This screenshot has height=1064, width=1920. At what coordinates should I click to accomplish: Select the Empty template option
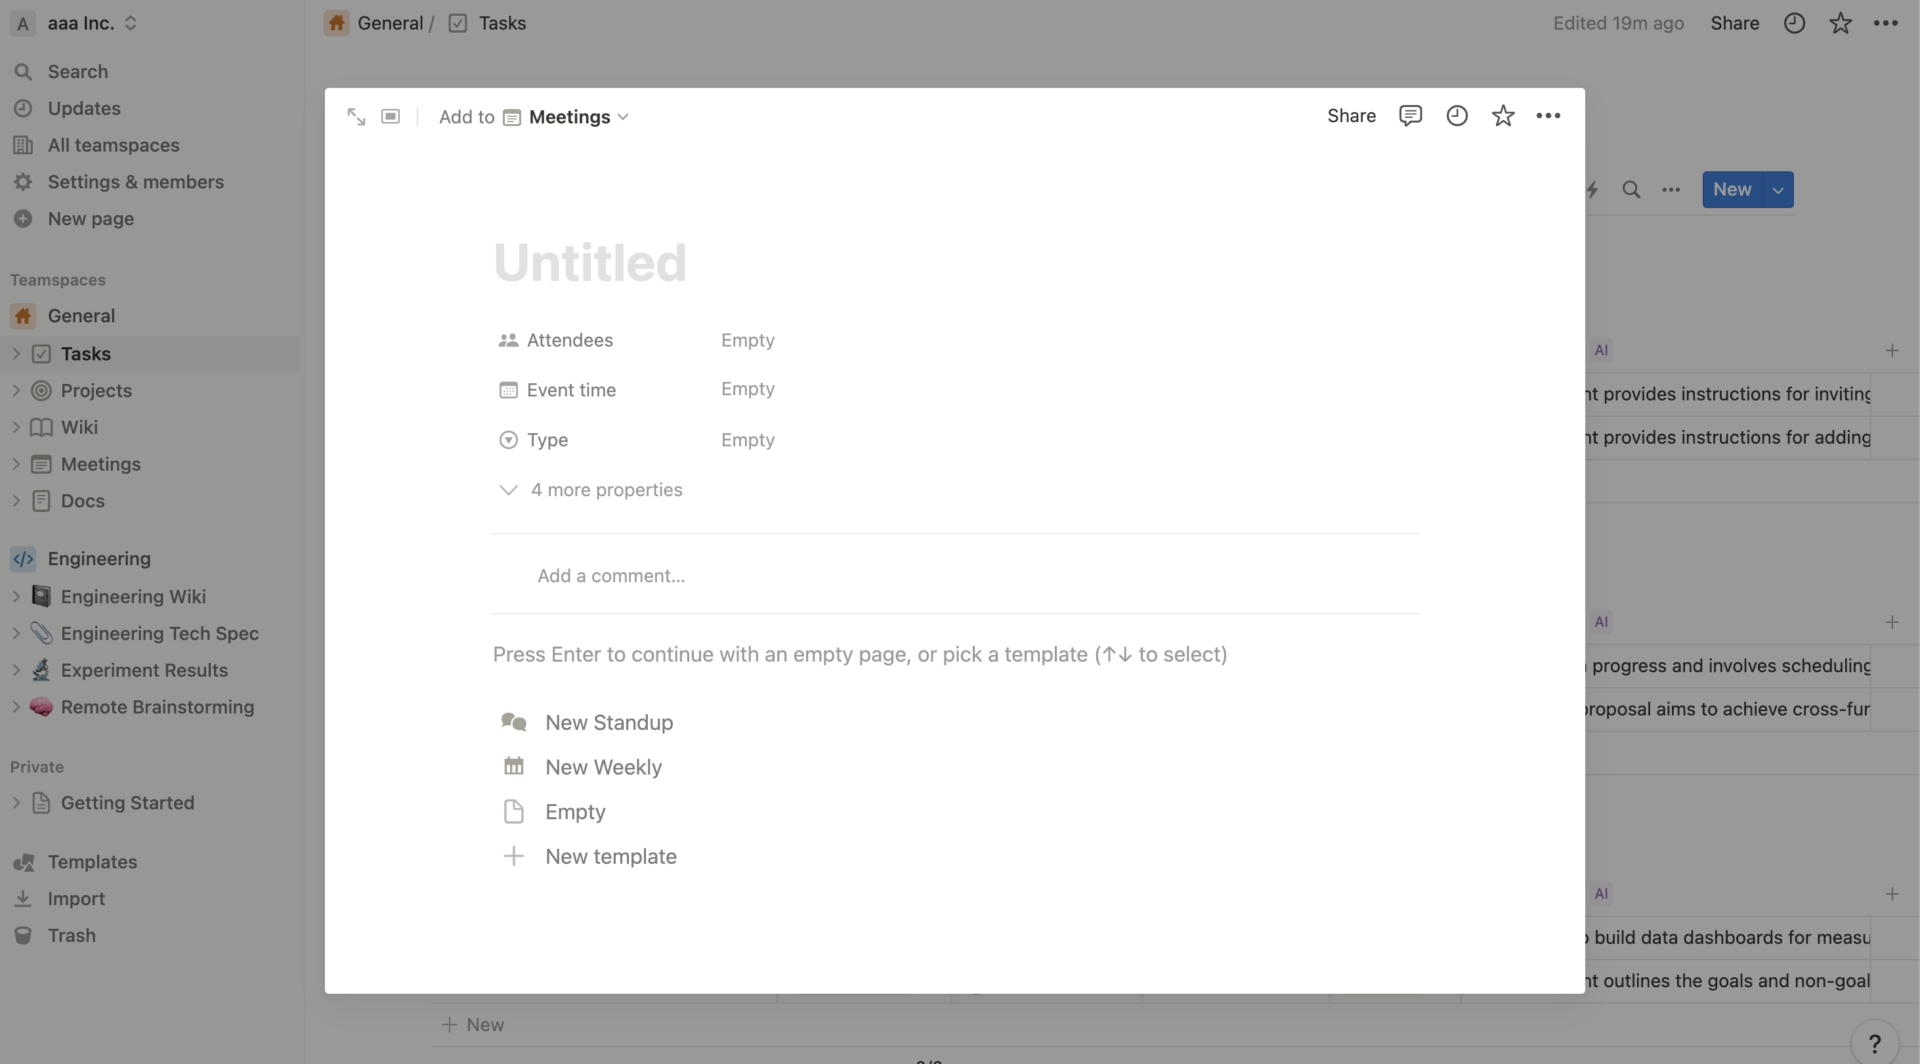click(x=574, y=811)
